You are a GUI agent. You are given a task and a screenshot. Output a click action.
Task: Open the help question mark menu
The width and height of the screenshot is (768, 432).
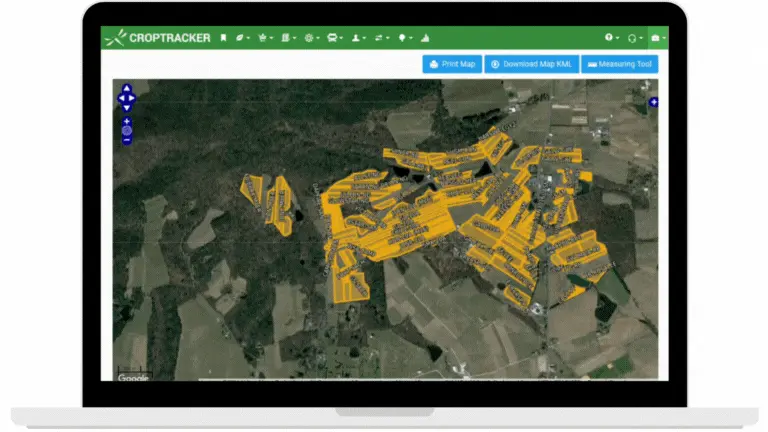[612, 37]
